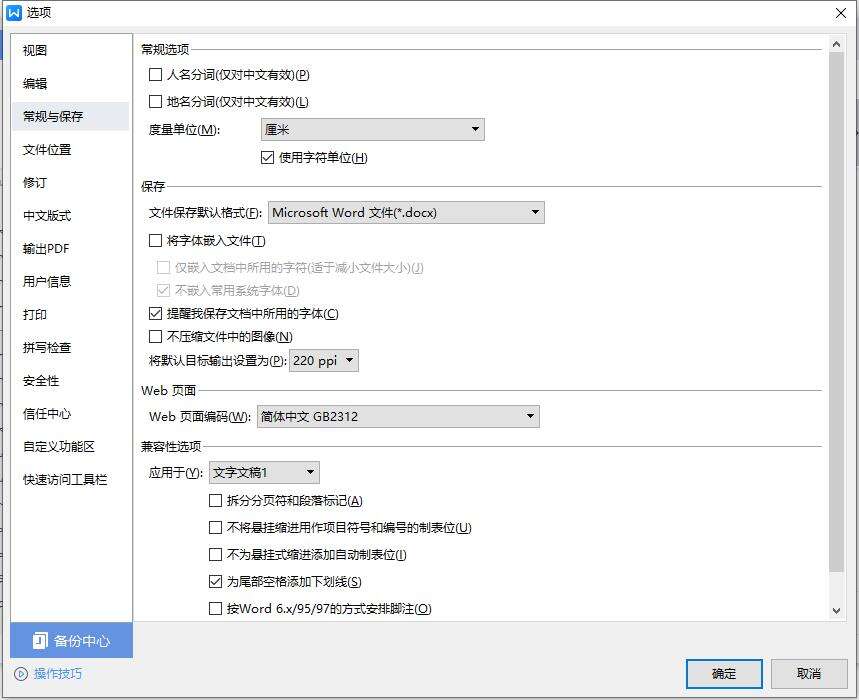Open the 输出PDF category

[x=70, y=249]
